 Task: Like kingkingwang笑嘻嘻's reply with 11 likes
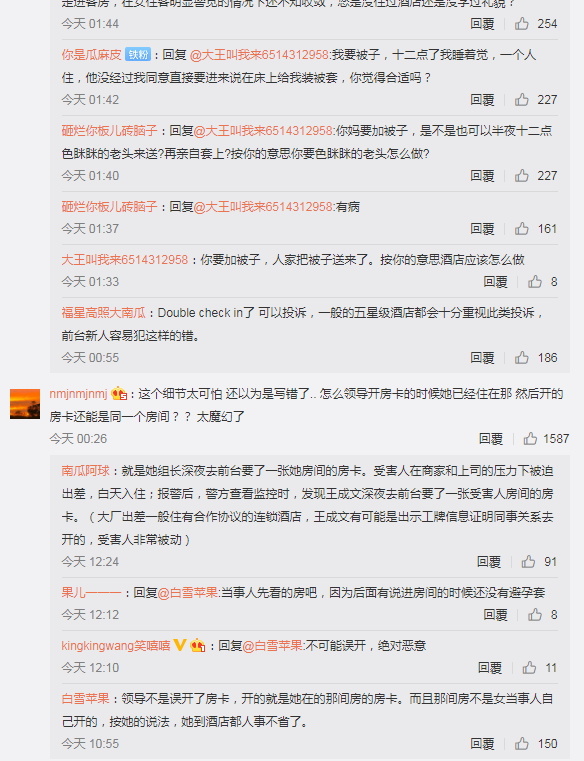[x=529, y=668]
